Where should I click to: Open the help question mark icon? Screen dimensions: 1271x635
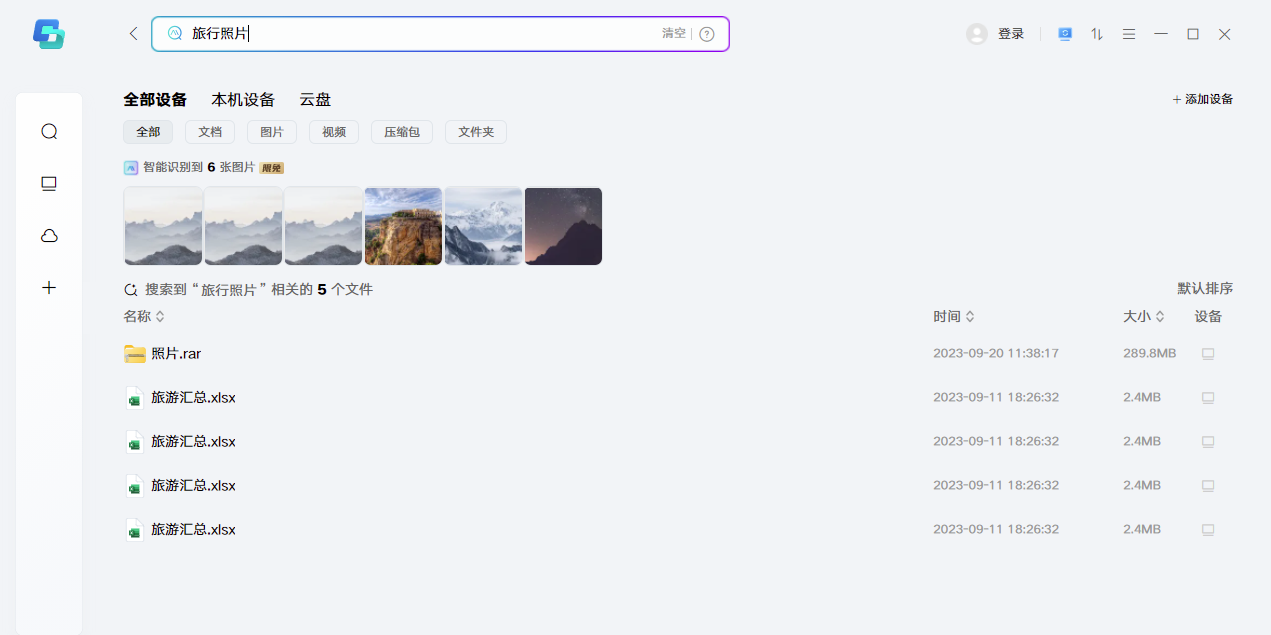707,34
